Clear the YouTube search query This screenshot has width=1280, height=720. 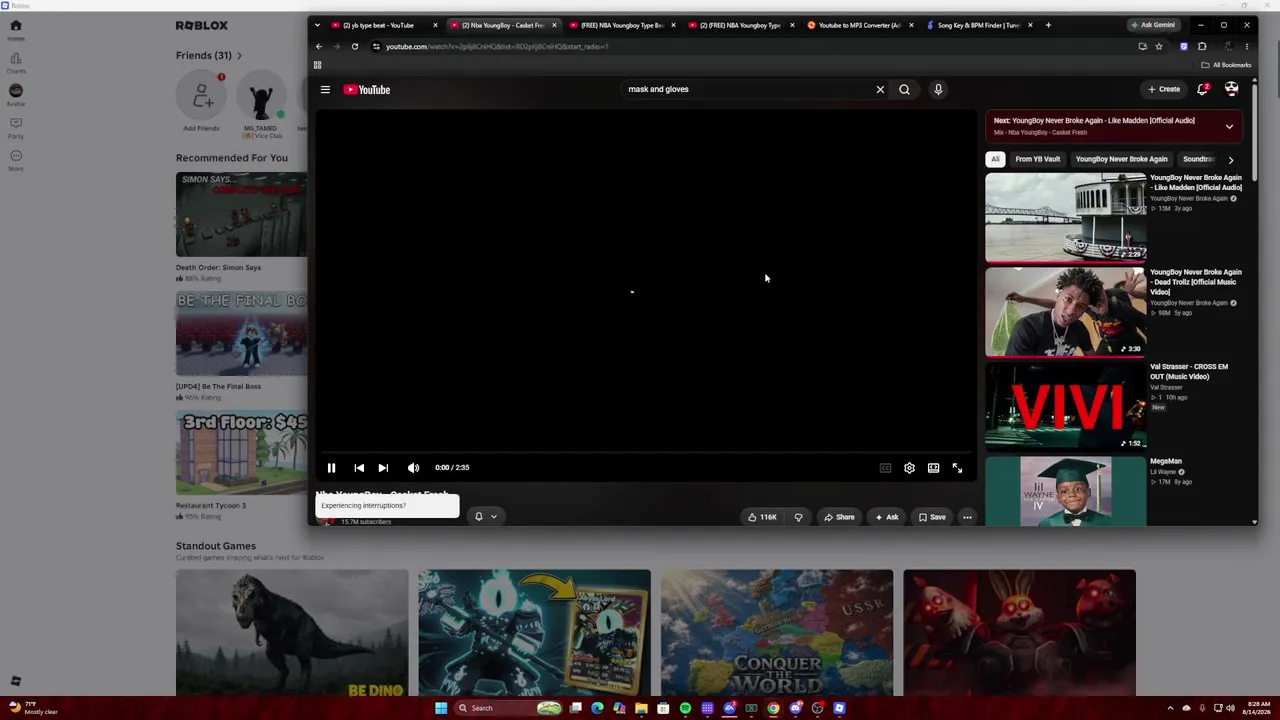coord(880,90)
